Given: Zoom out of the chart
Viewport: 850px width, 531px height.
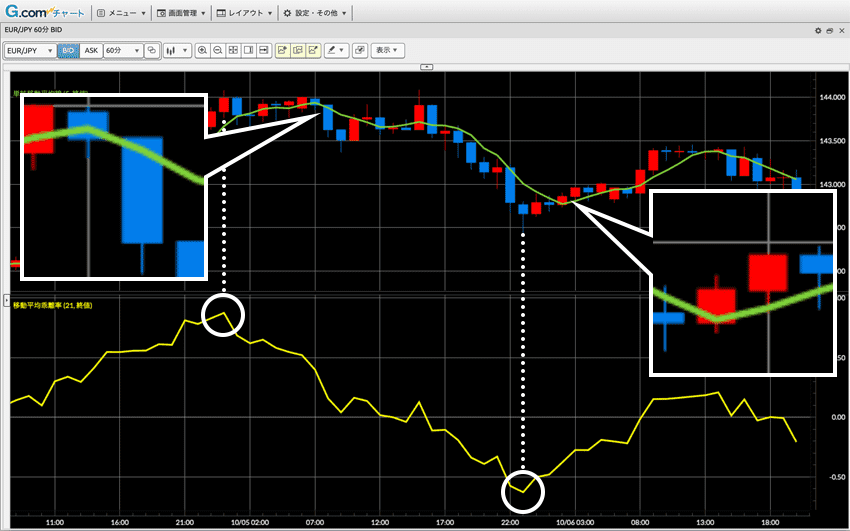Looking at the screenshot, I should click(218, 50).
